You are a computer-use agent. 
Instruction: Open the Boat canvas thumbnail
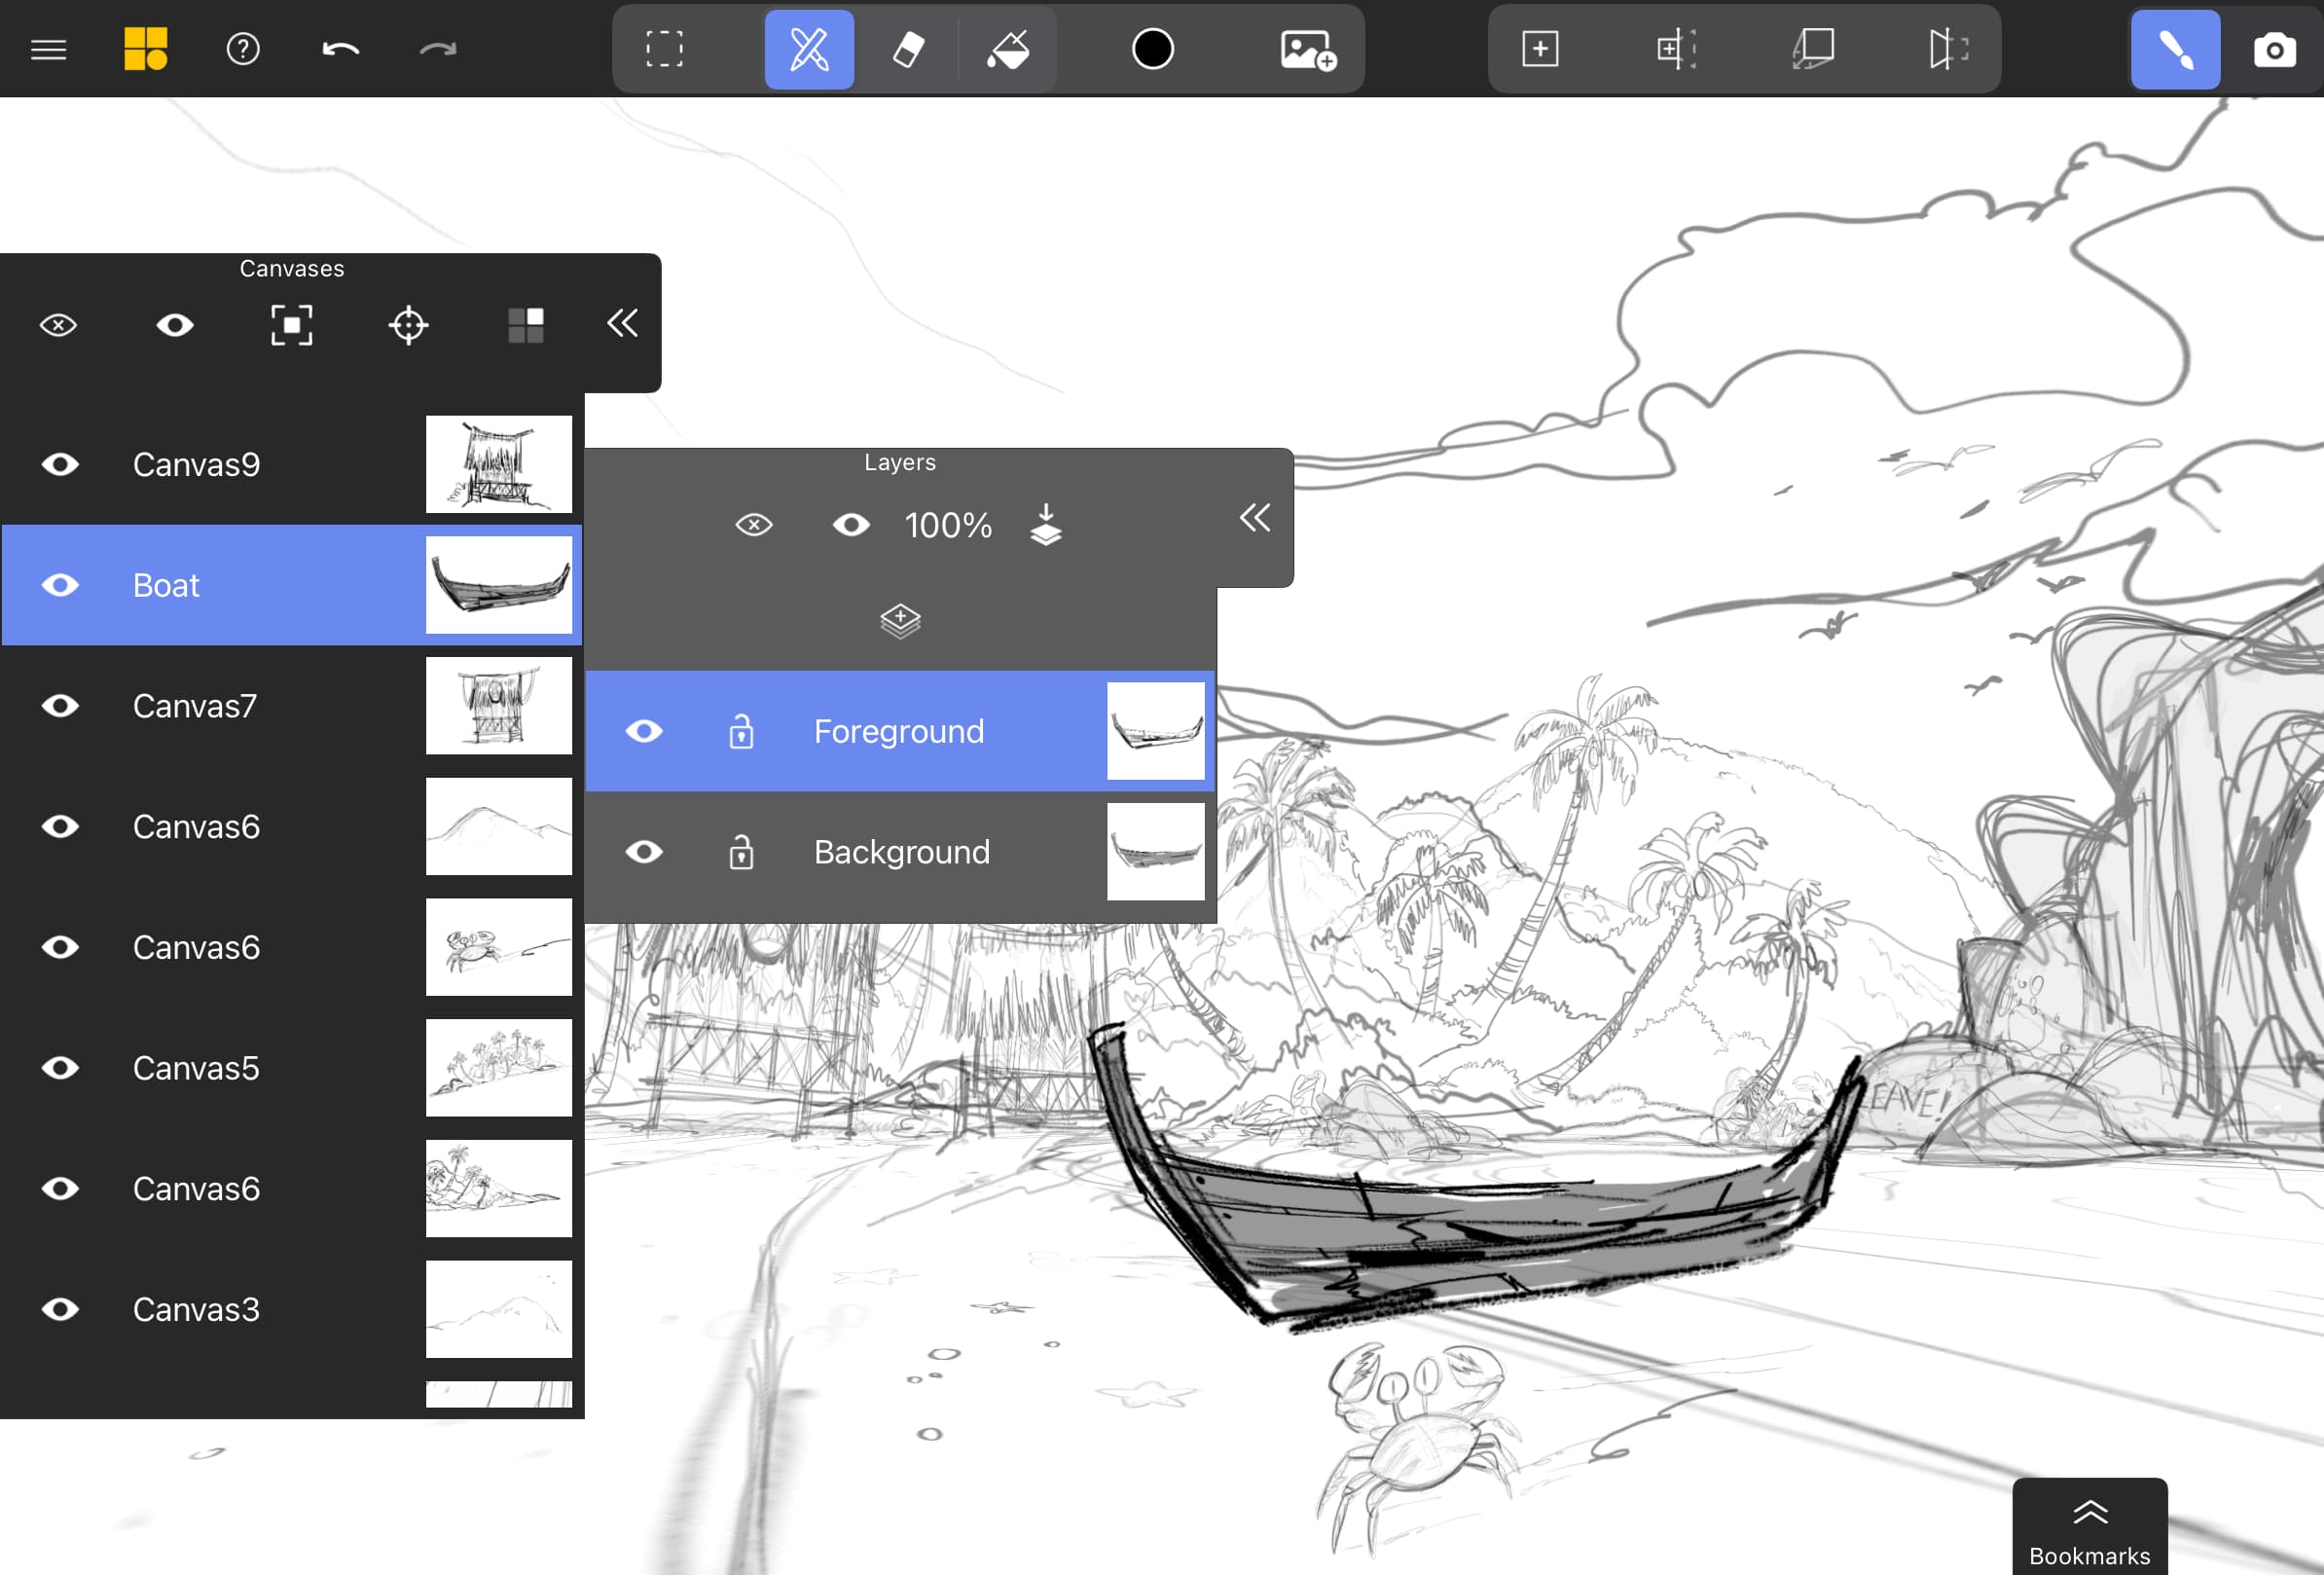(499, 585)
